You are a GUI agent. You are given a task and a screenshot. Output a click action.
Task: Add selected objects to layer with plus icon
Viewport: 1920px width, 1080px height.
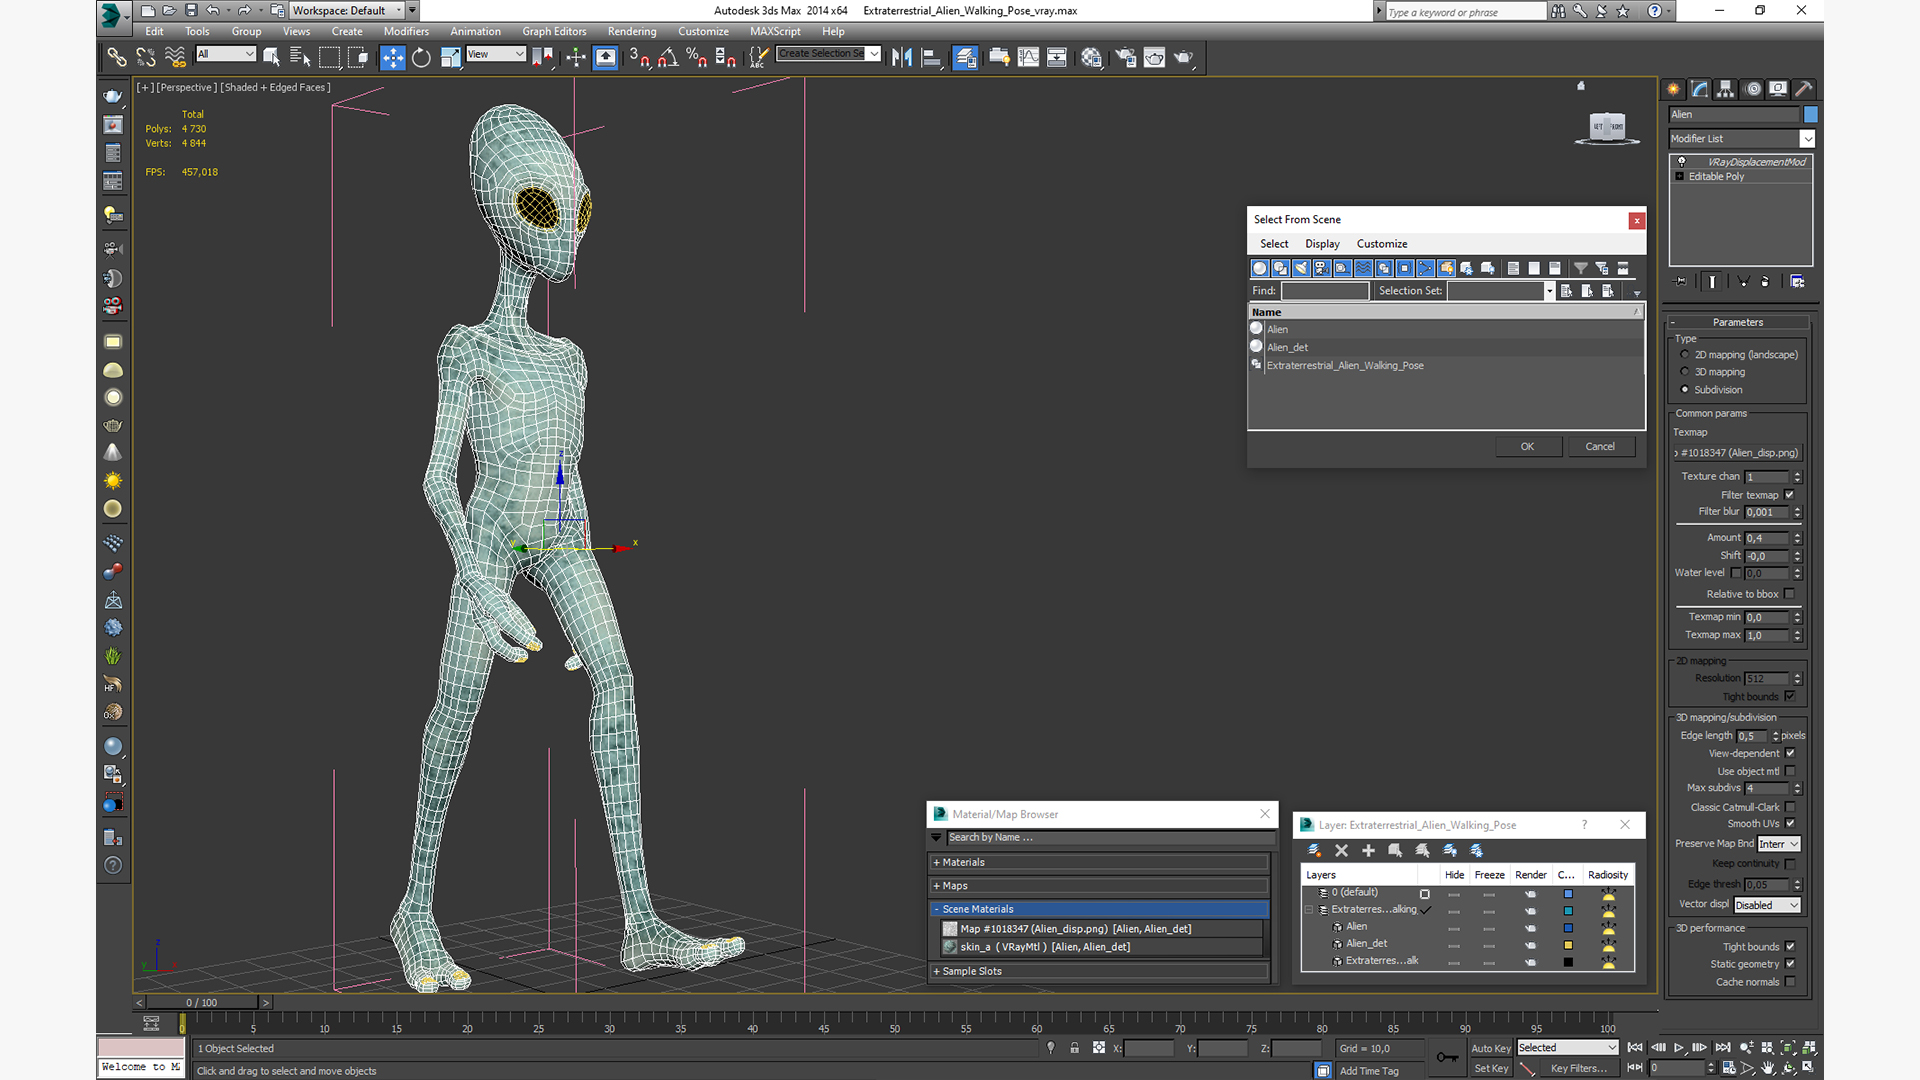click(1368, 851)
